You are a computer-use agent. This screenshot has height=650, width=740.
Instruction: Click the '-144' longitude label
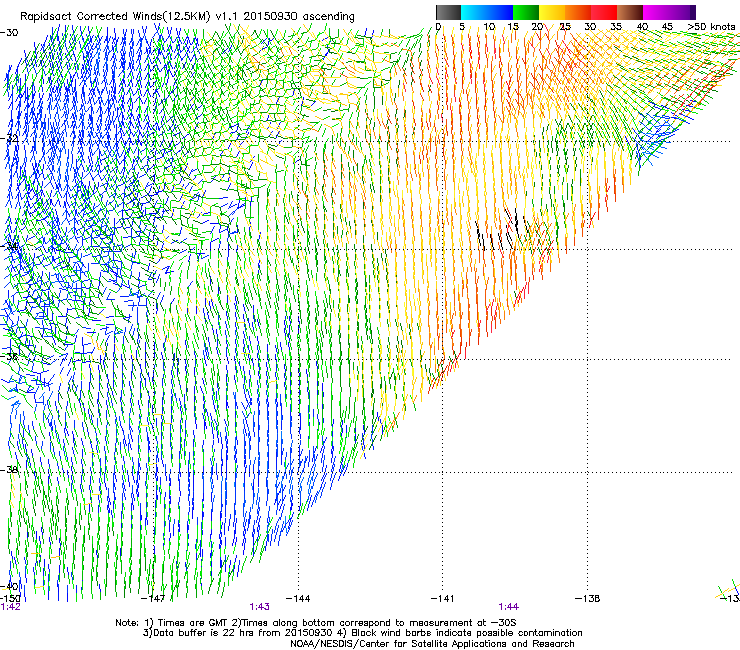(298, 599)
